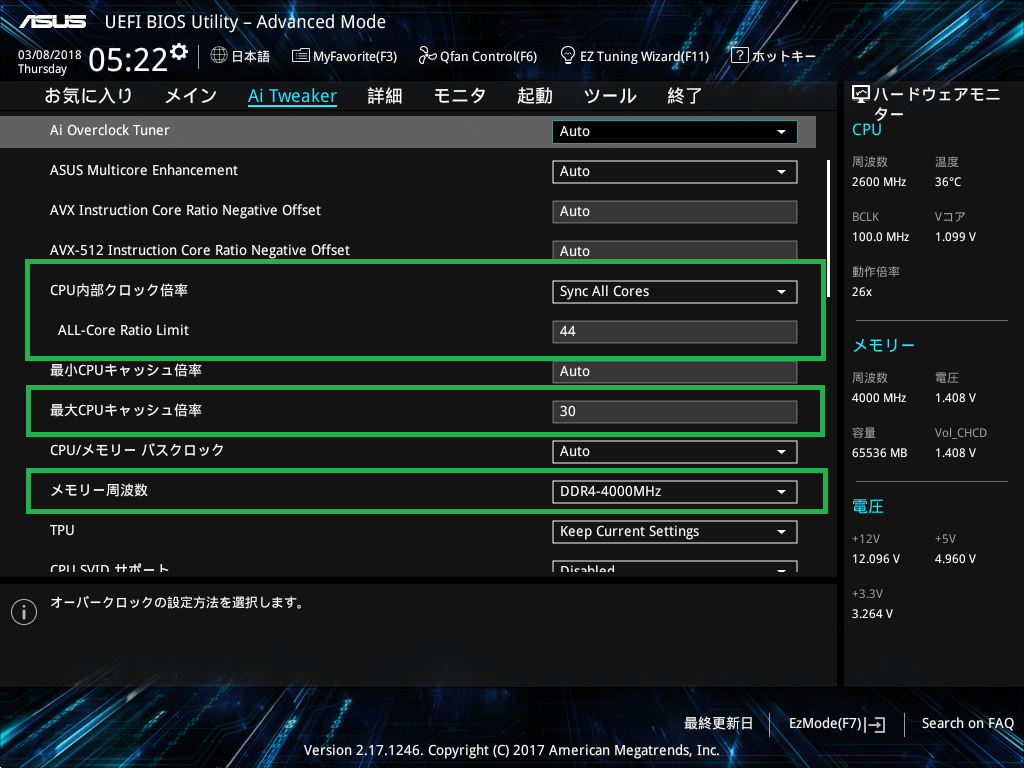Open MyFavorite(F3) list icon
This screenshot has width=1024, height=768.
300,56
